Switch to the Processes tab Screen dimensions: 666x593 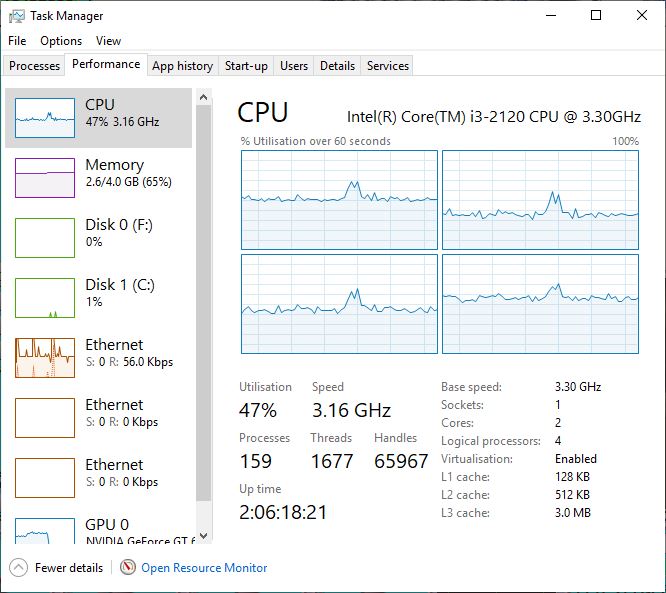[x=34, y=66]
